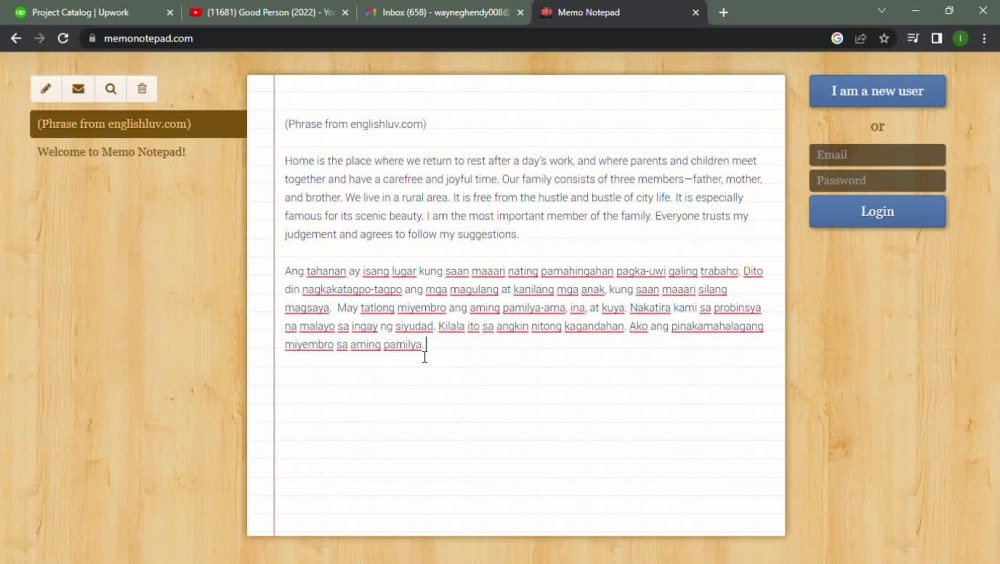Close the Good Person YouTube tab
The width and height of the screenshot is (1000, 564).
345,12
